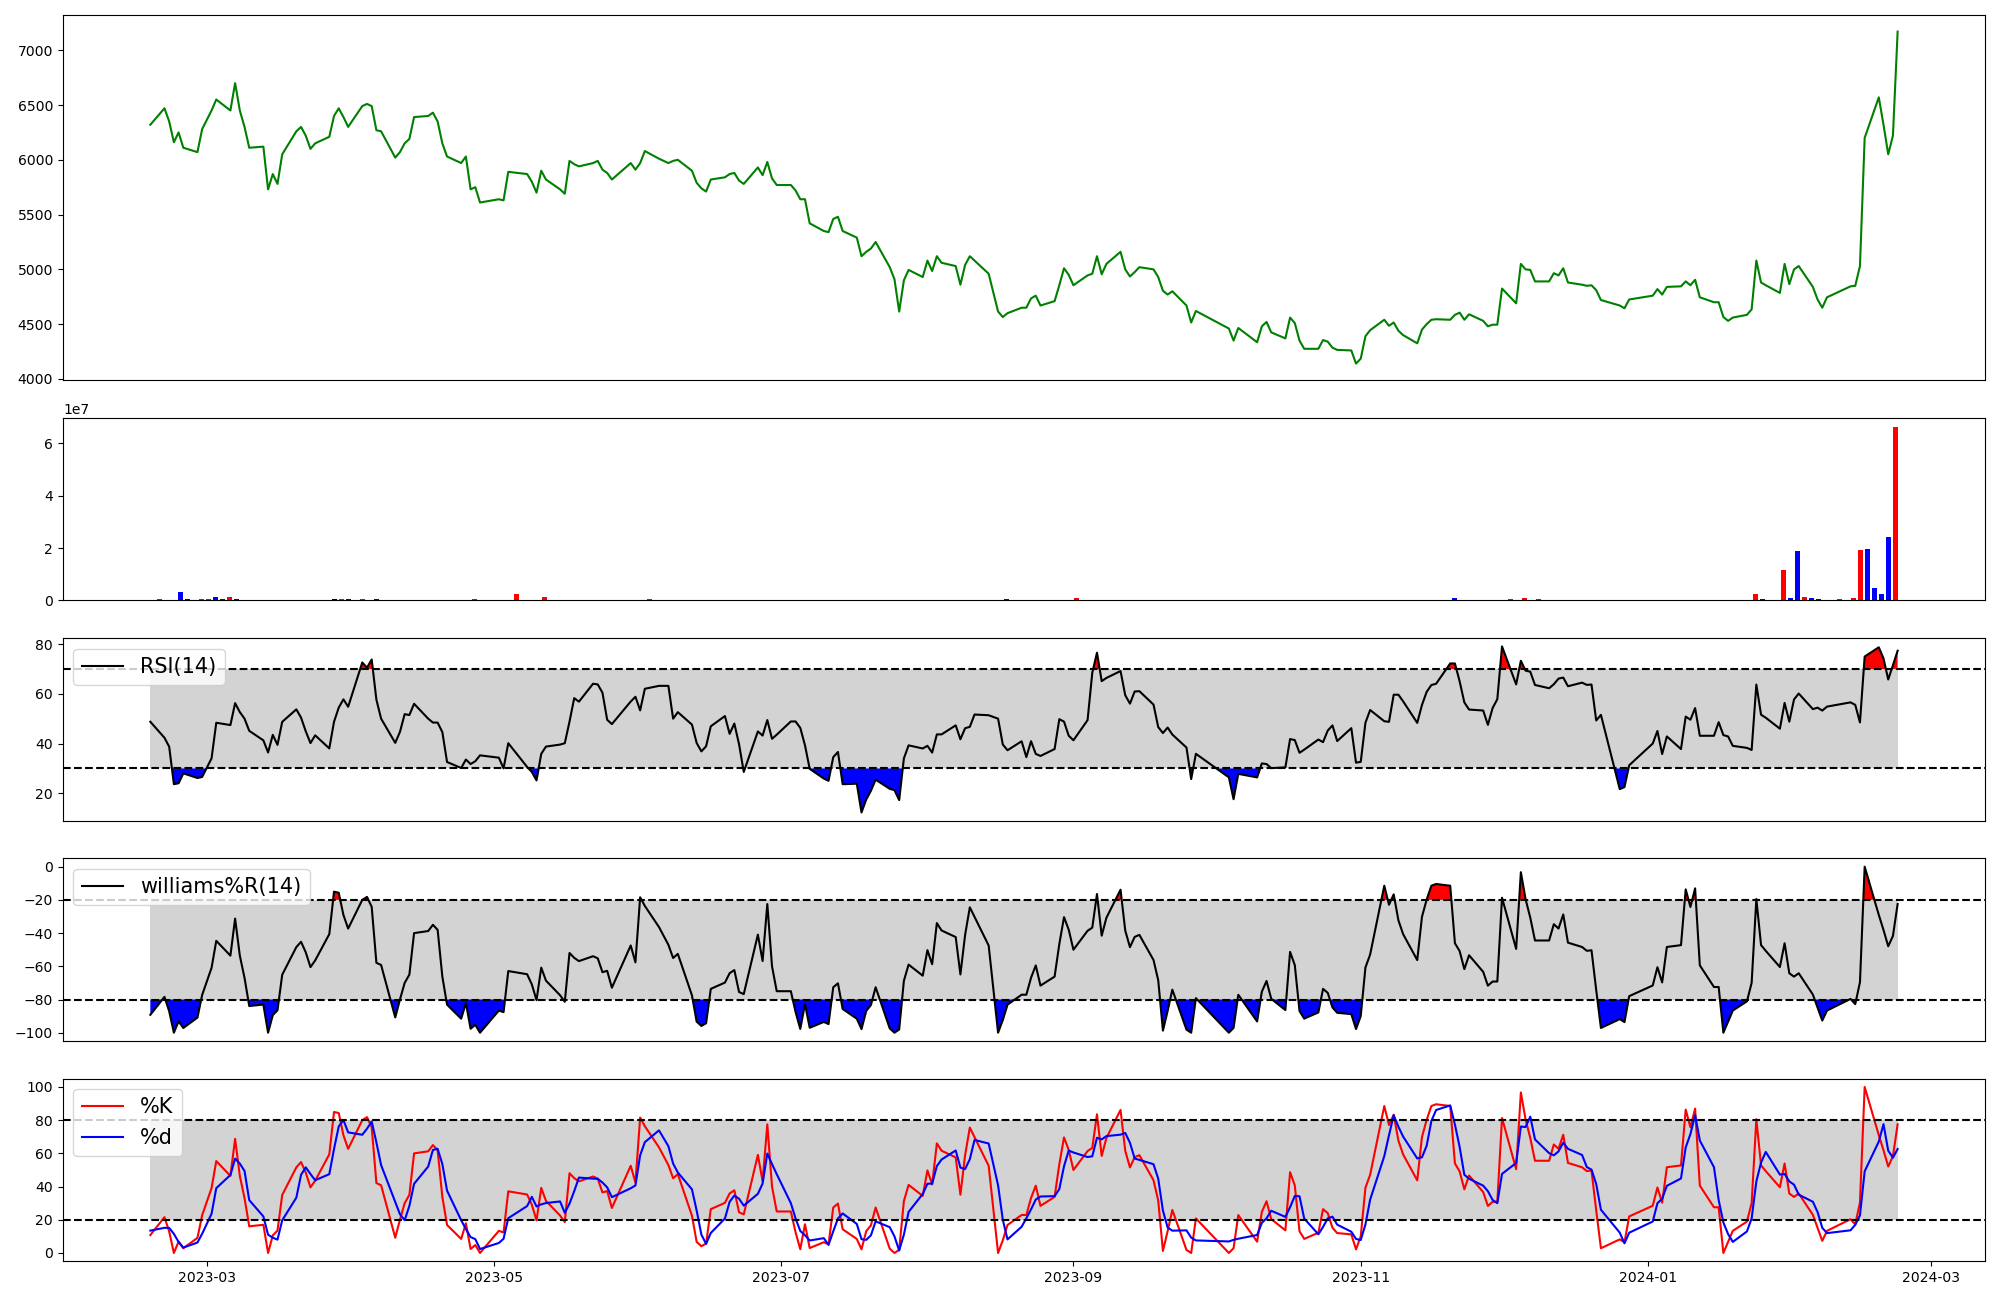The width and height of the screenshot is (2000, 1300).
Task: Click the 2023-09 date tick label
Action: (x=1073, y=1277)
